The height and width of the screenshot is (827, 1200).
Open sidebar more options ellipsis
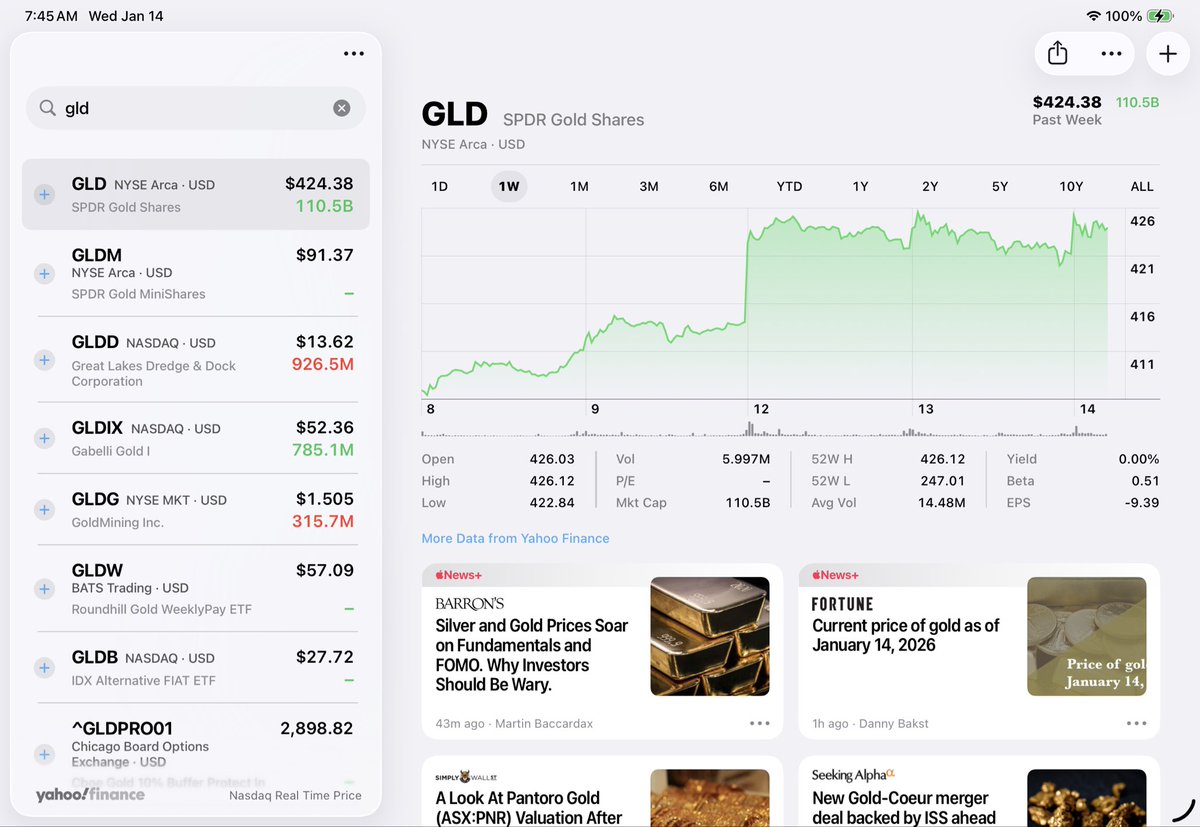click(x=354, y=54)
